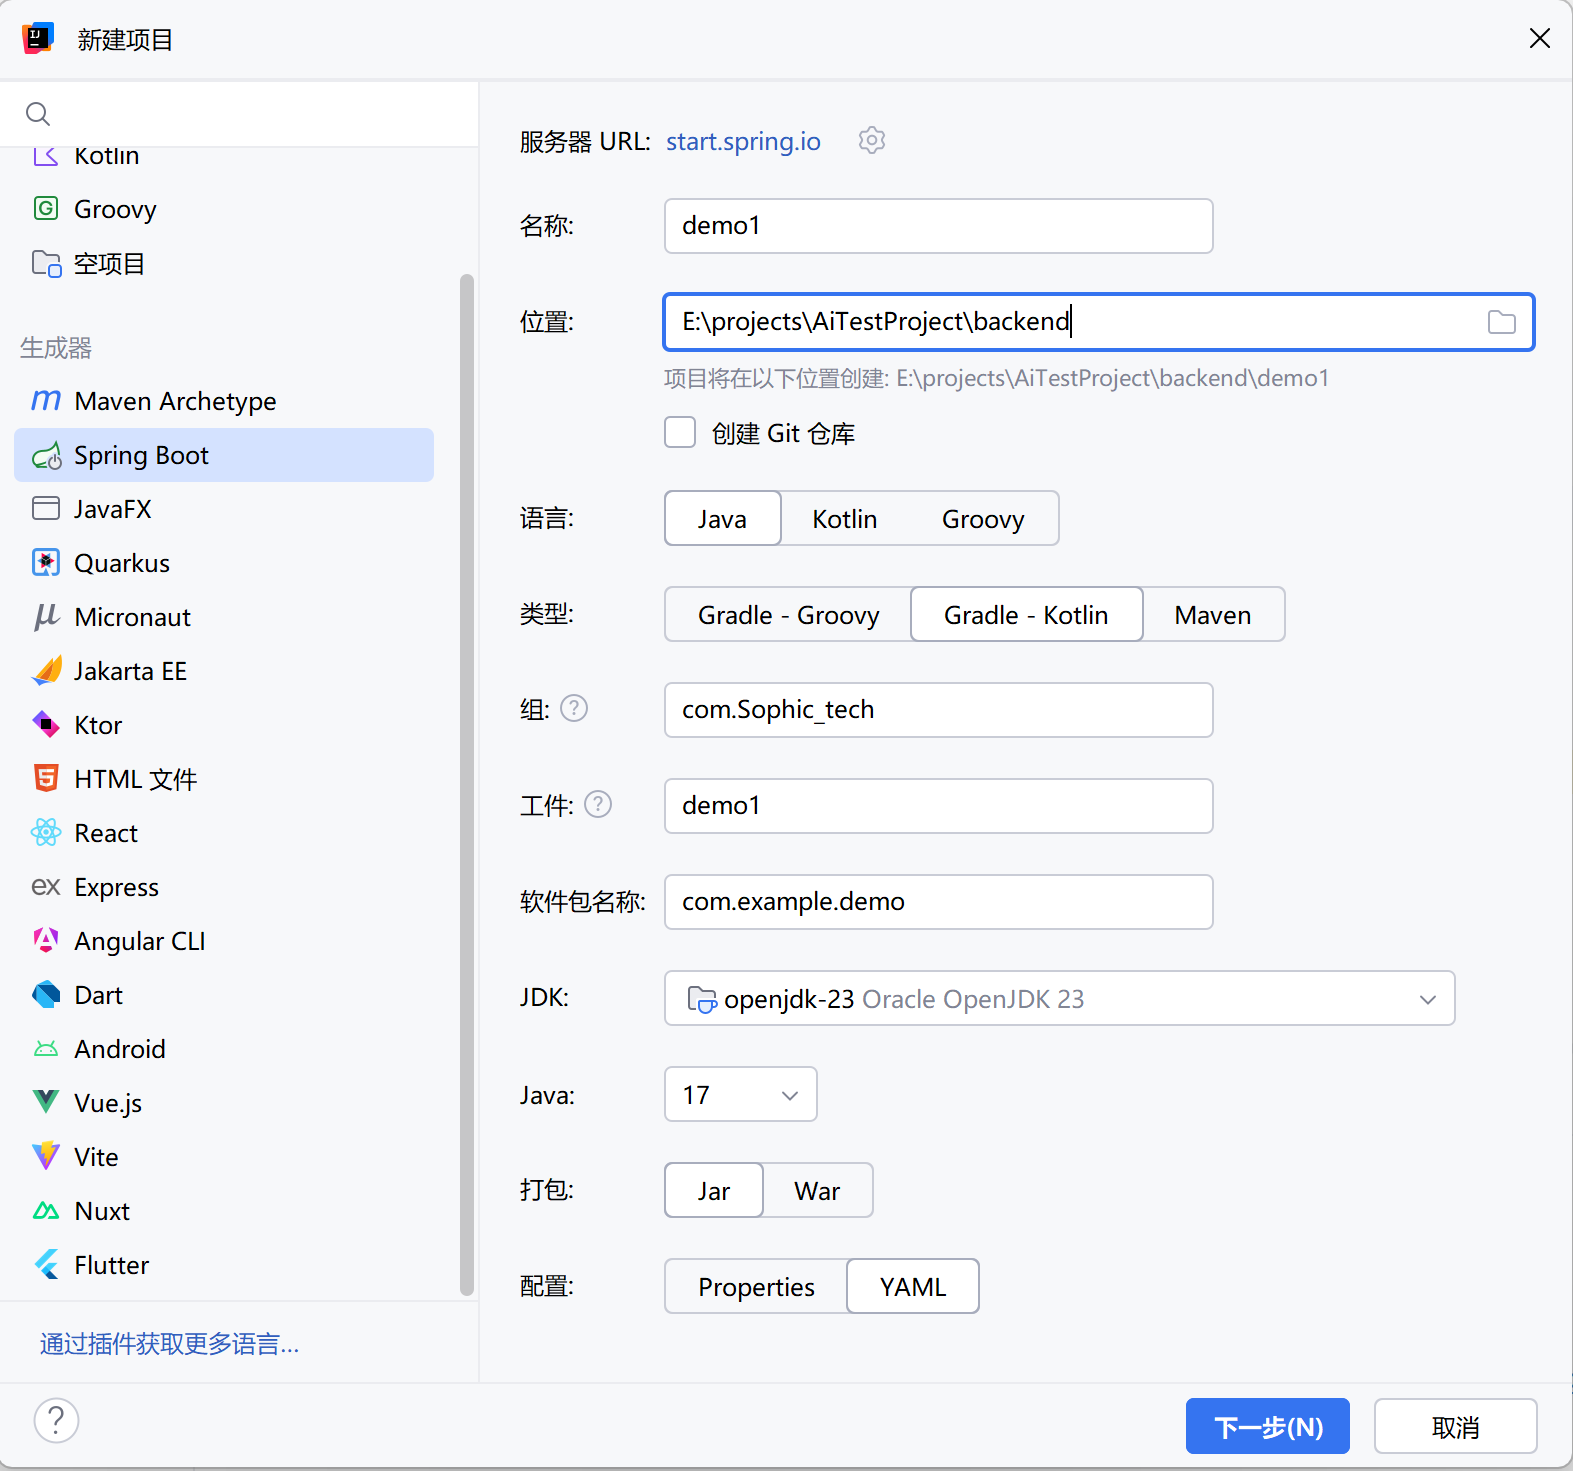Click 取消 button

click(x=1456, y=1426)
